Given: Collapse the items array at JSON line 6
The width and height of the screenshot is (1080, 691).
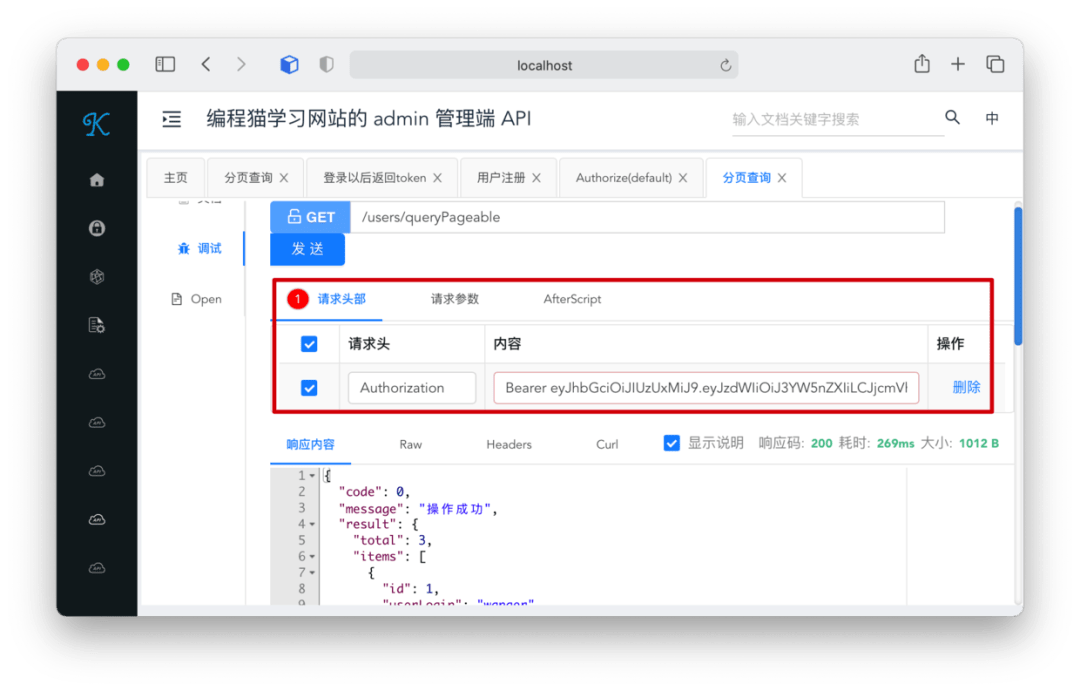Looking at the screenshot, I should [x=312, y=555].
